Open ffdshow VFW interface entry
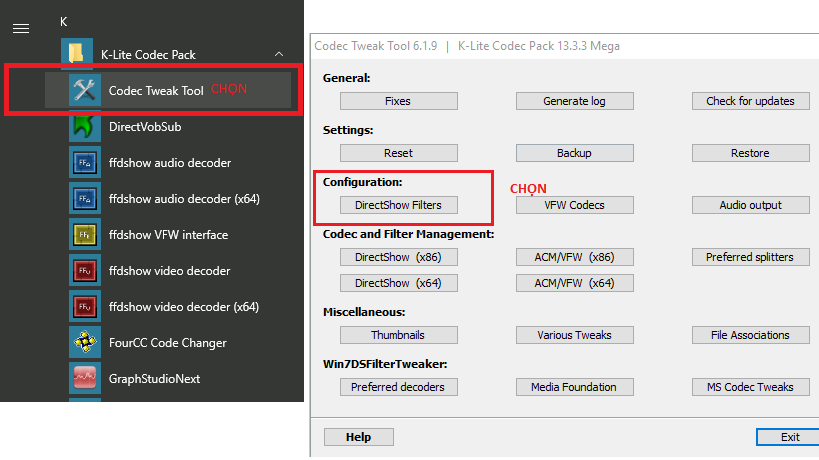Image resolution: width=819 pixels, height=460 pixels. click(x=168, y=235)
